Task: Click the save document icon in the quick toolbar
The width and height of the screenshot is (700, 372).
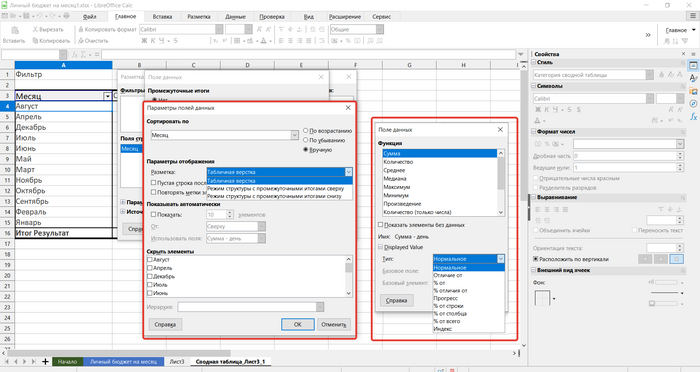Action: (x=27, y=16)
